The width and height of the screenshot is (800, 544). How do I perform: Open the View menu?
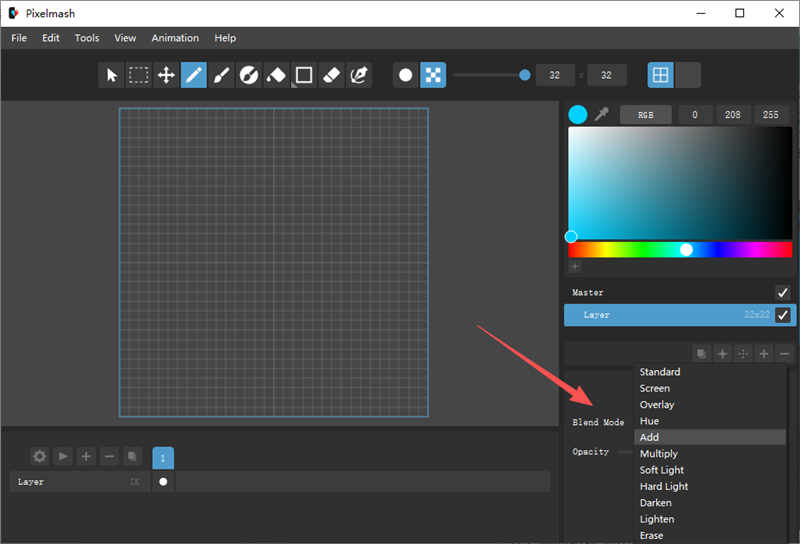pyautogui.click(x=125, y=38)
